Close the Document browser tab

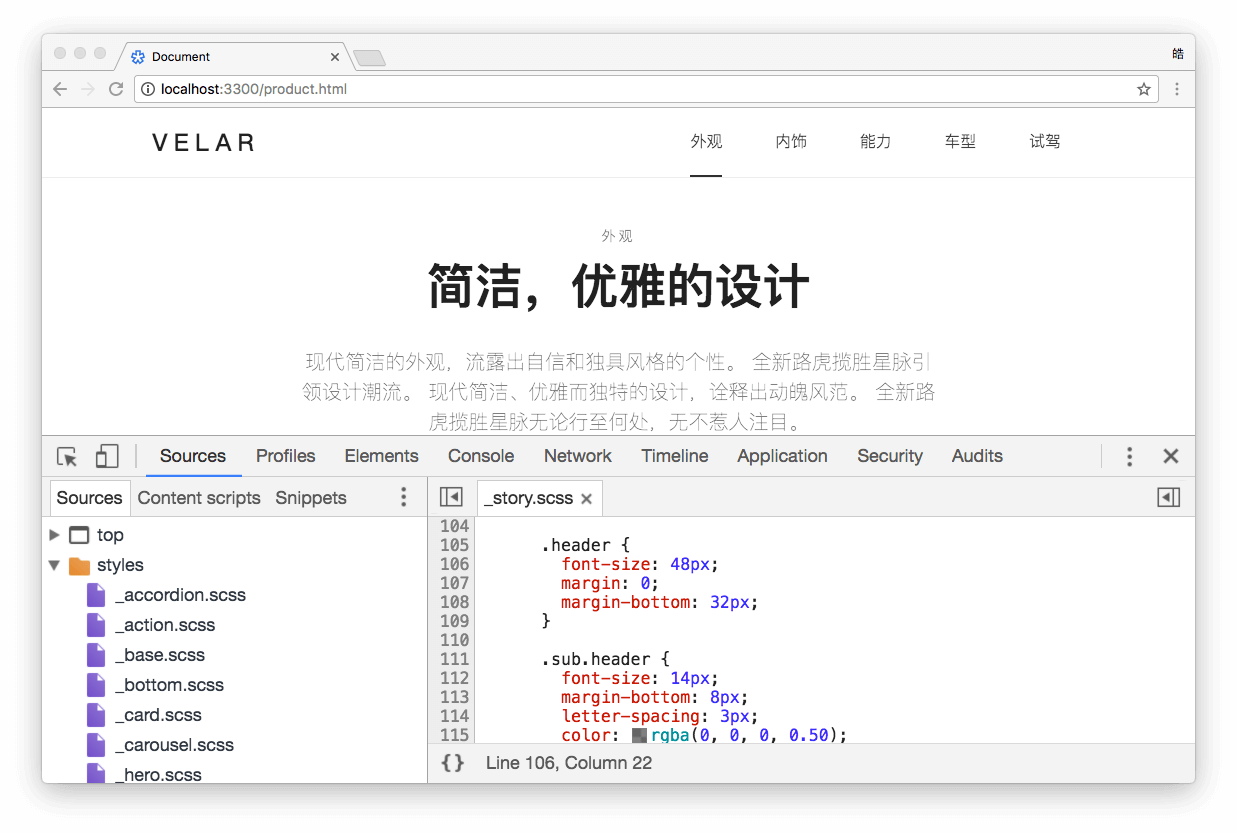coord(335,57)
